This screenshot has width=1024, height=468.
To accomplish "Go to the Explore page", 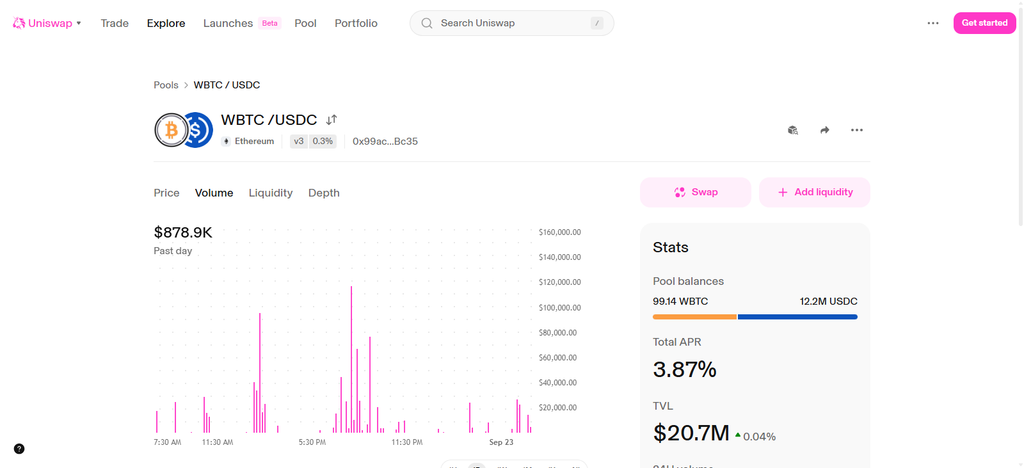I will point(166,23).
